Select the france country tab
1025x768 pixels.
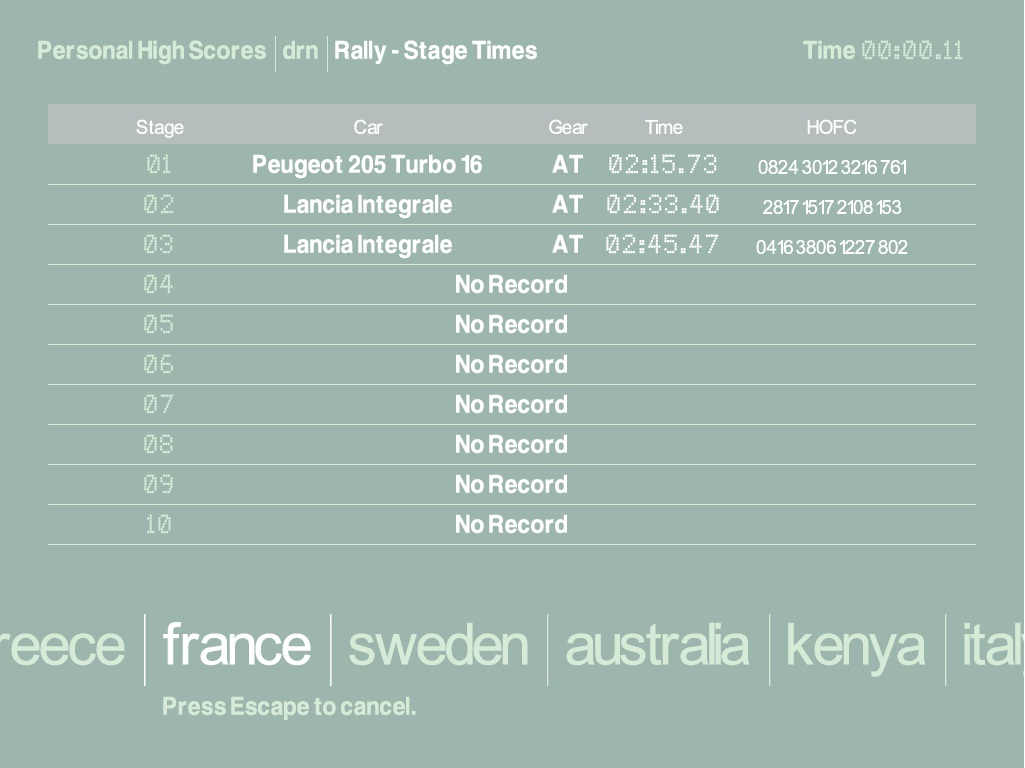(x=237, y=646)
